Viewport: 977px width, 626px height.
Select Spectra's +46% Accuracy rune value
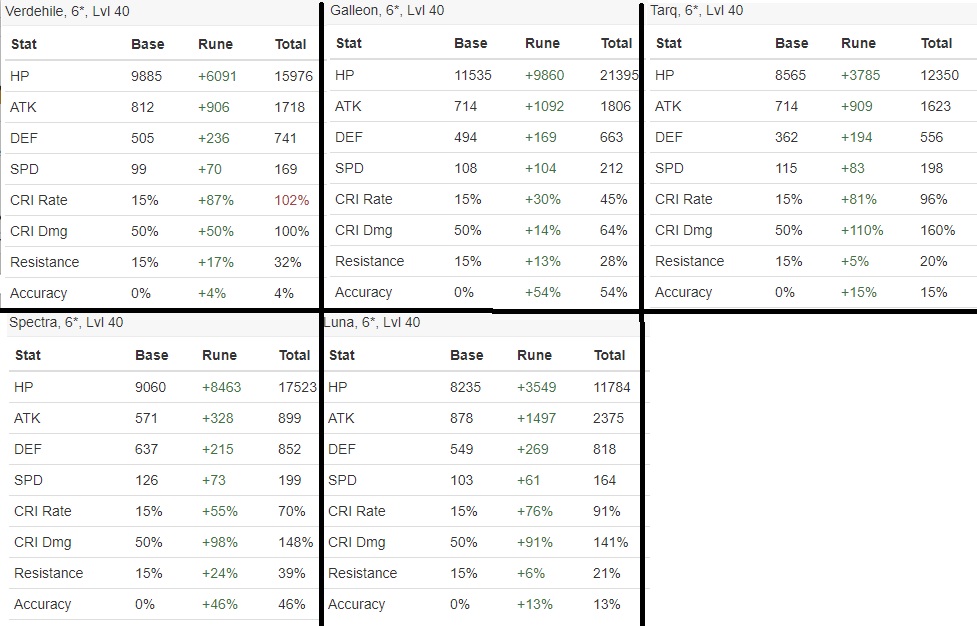(220, 604)
